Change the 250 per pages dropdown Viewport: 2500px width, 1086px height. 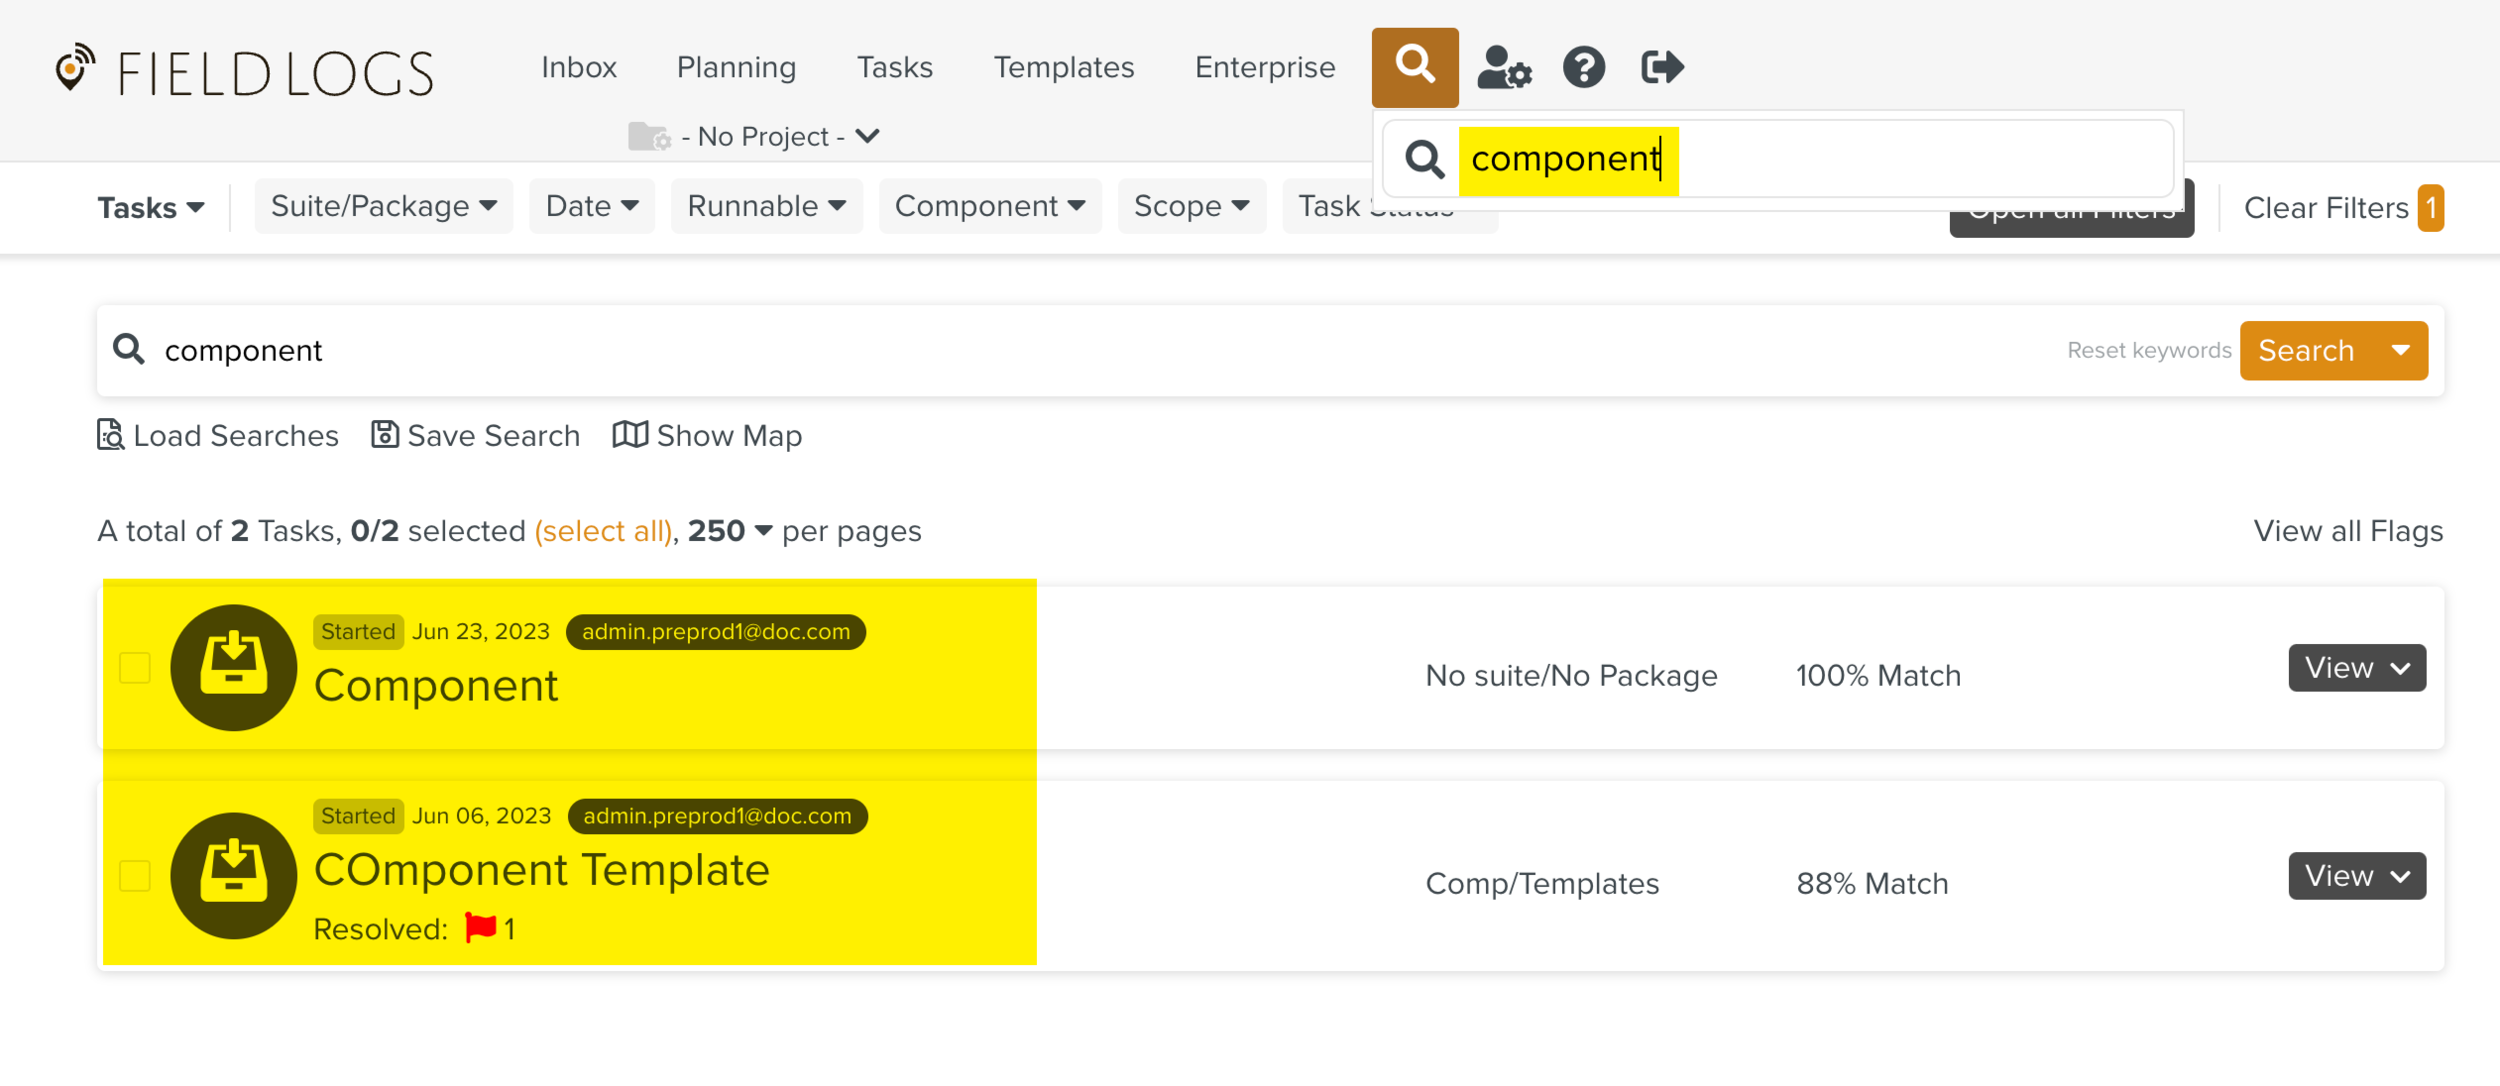[730, 531]
